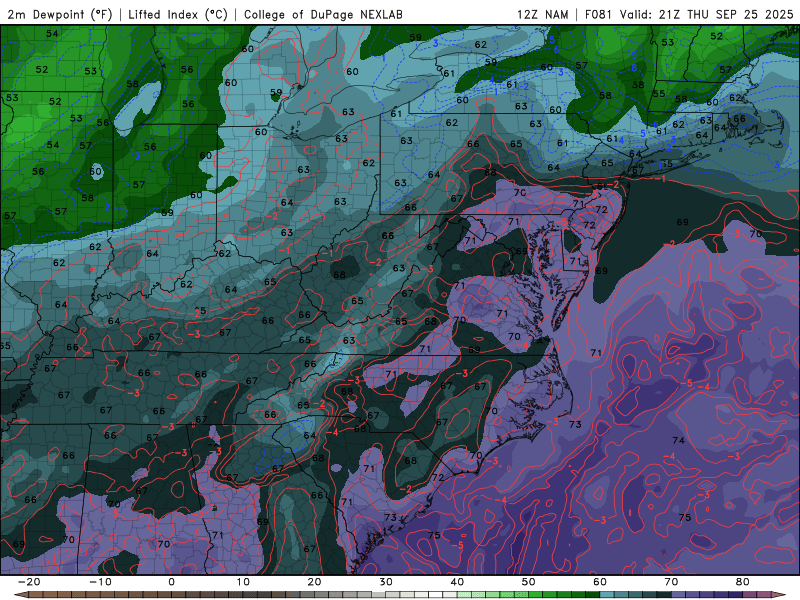Click the '20' color scale label
800x600 pixels.
(x=314, y=582)
